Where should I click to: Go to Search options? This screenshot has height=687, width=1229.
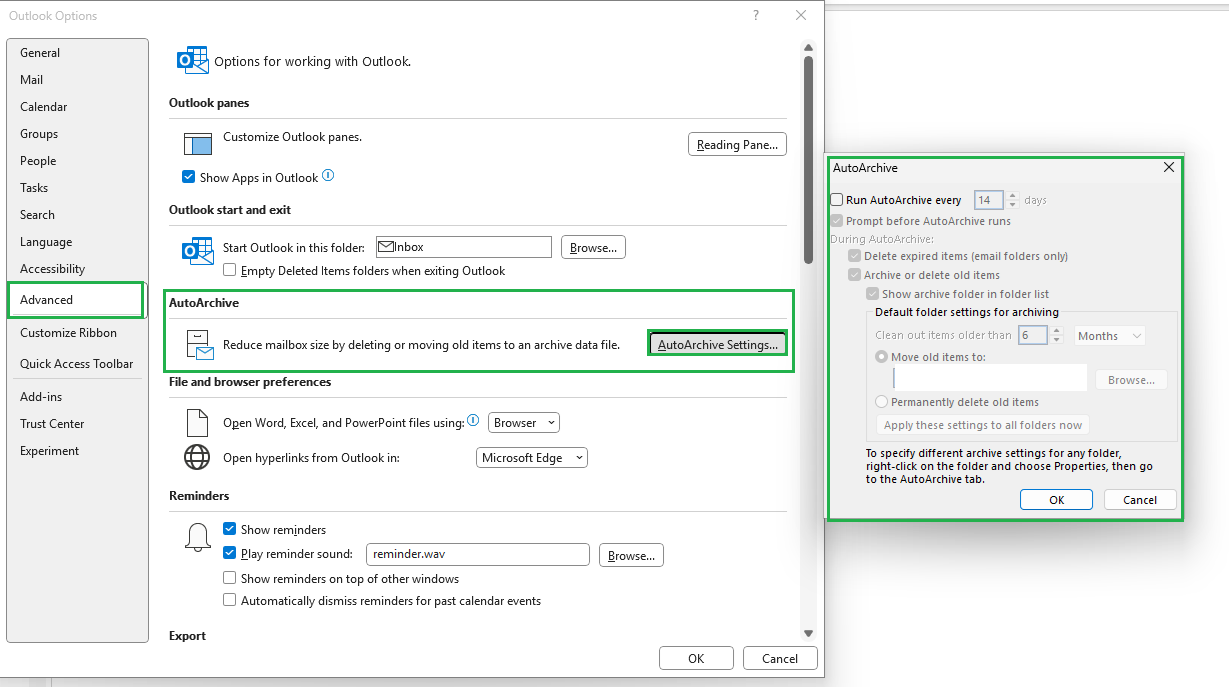[77, 215]
